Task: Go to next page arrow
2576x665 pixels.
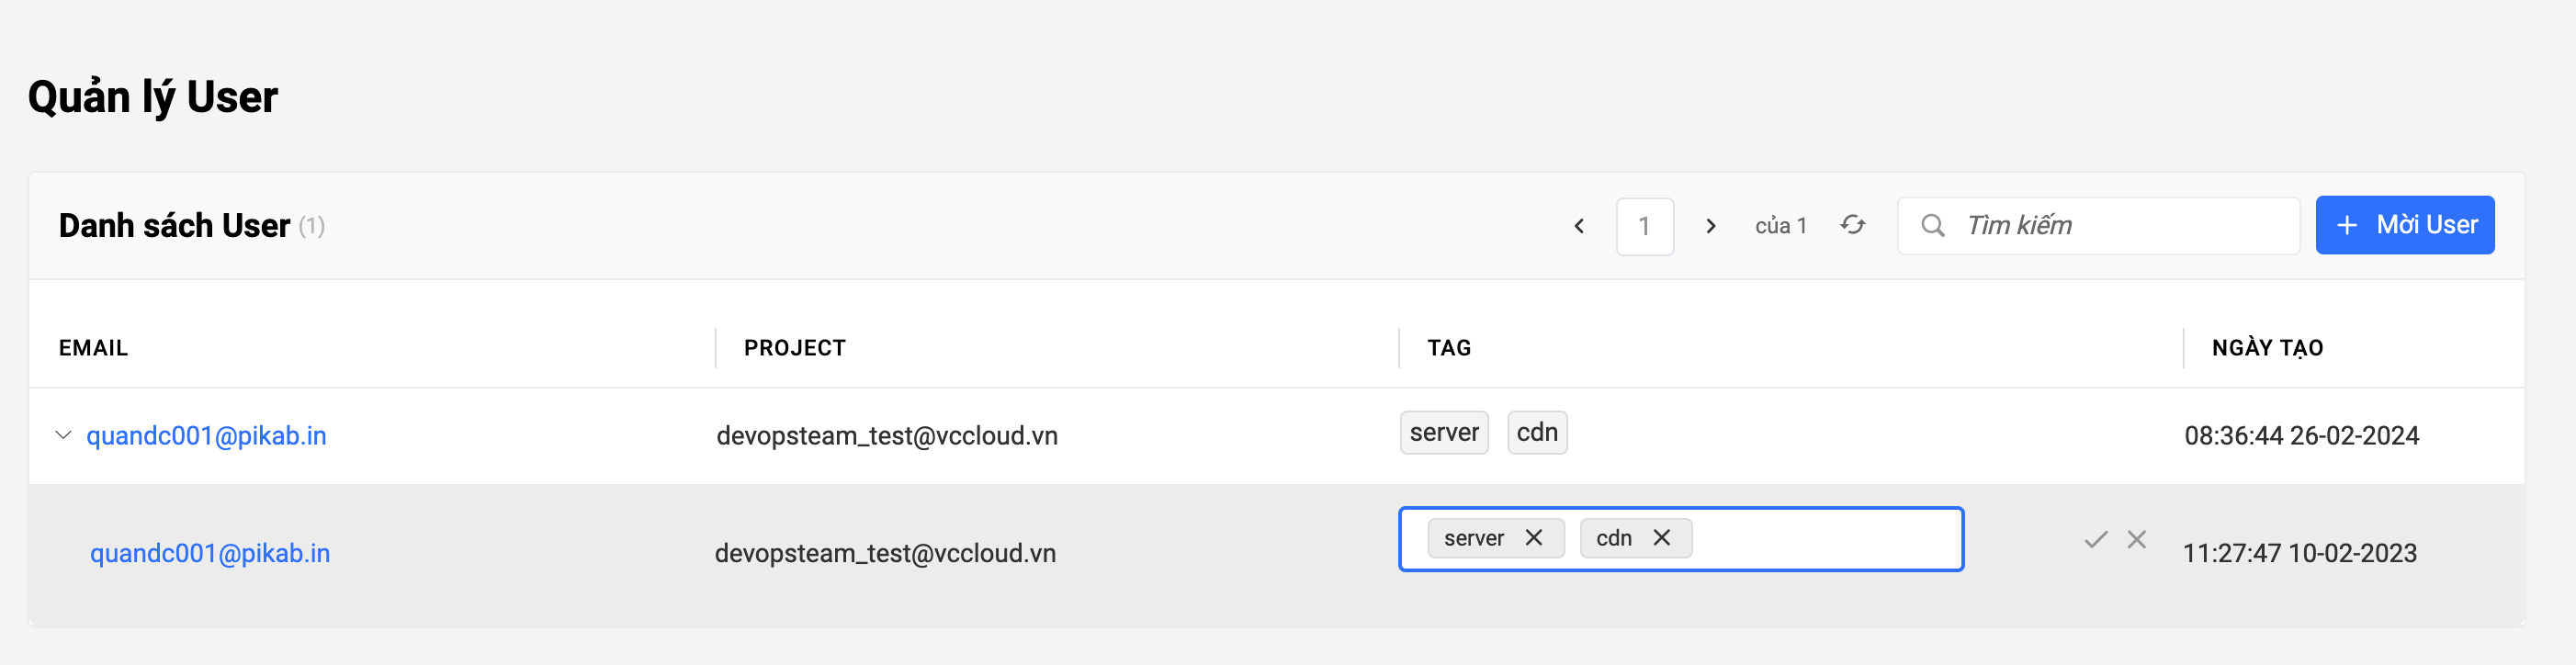Action: click(x=1710, y=226)
